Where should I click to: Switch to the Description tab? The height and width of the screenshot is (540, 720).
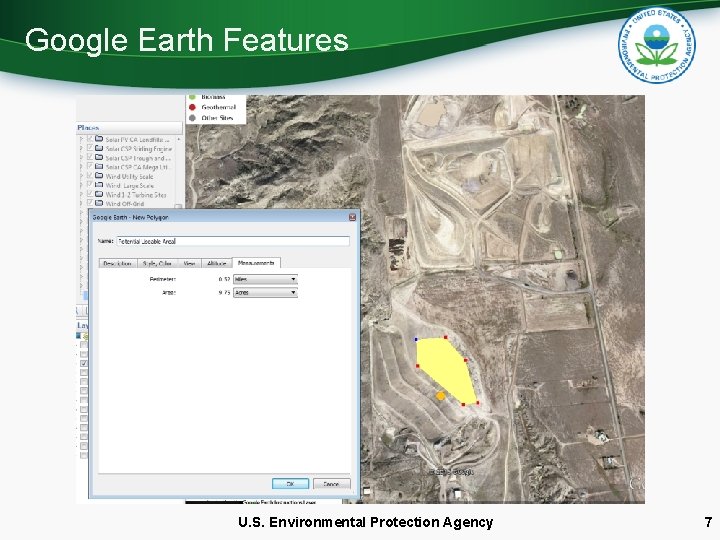point(118,263)
